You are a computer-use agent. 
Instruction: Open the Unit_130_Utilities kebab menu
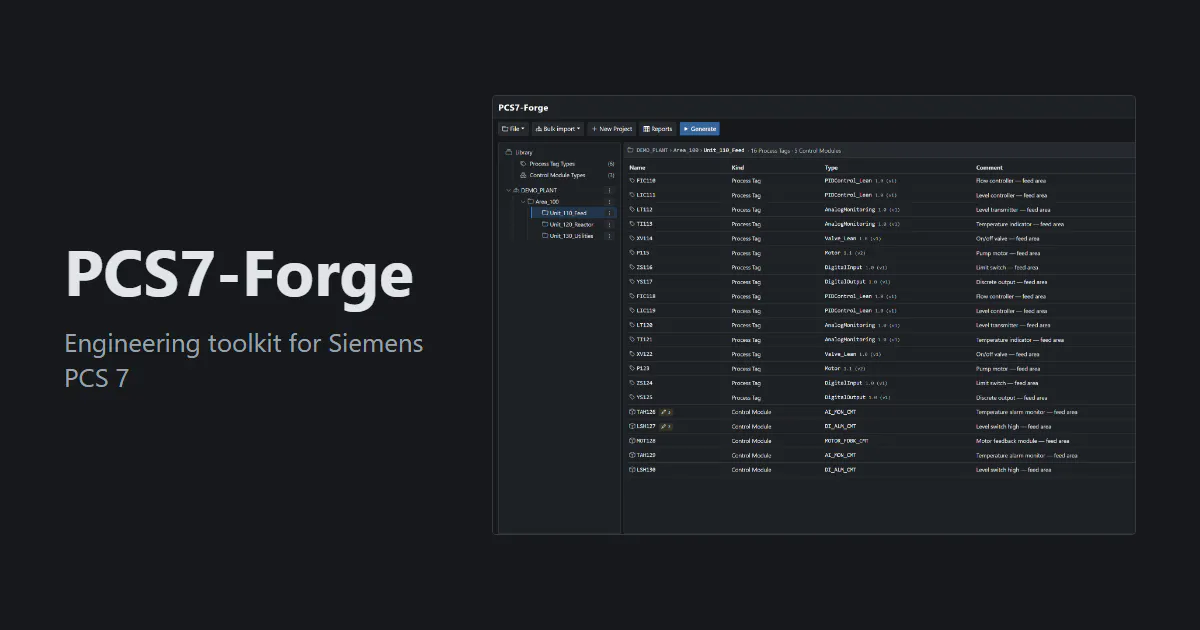click(x=609, y=236)
